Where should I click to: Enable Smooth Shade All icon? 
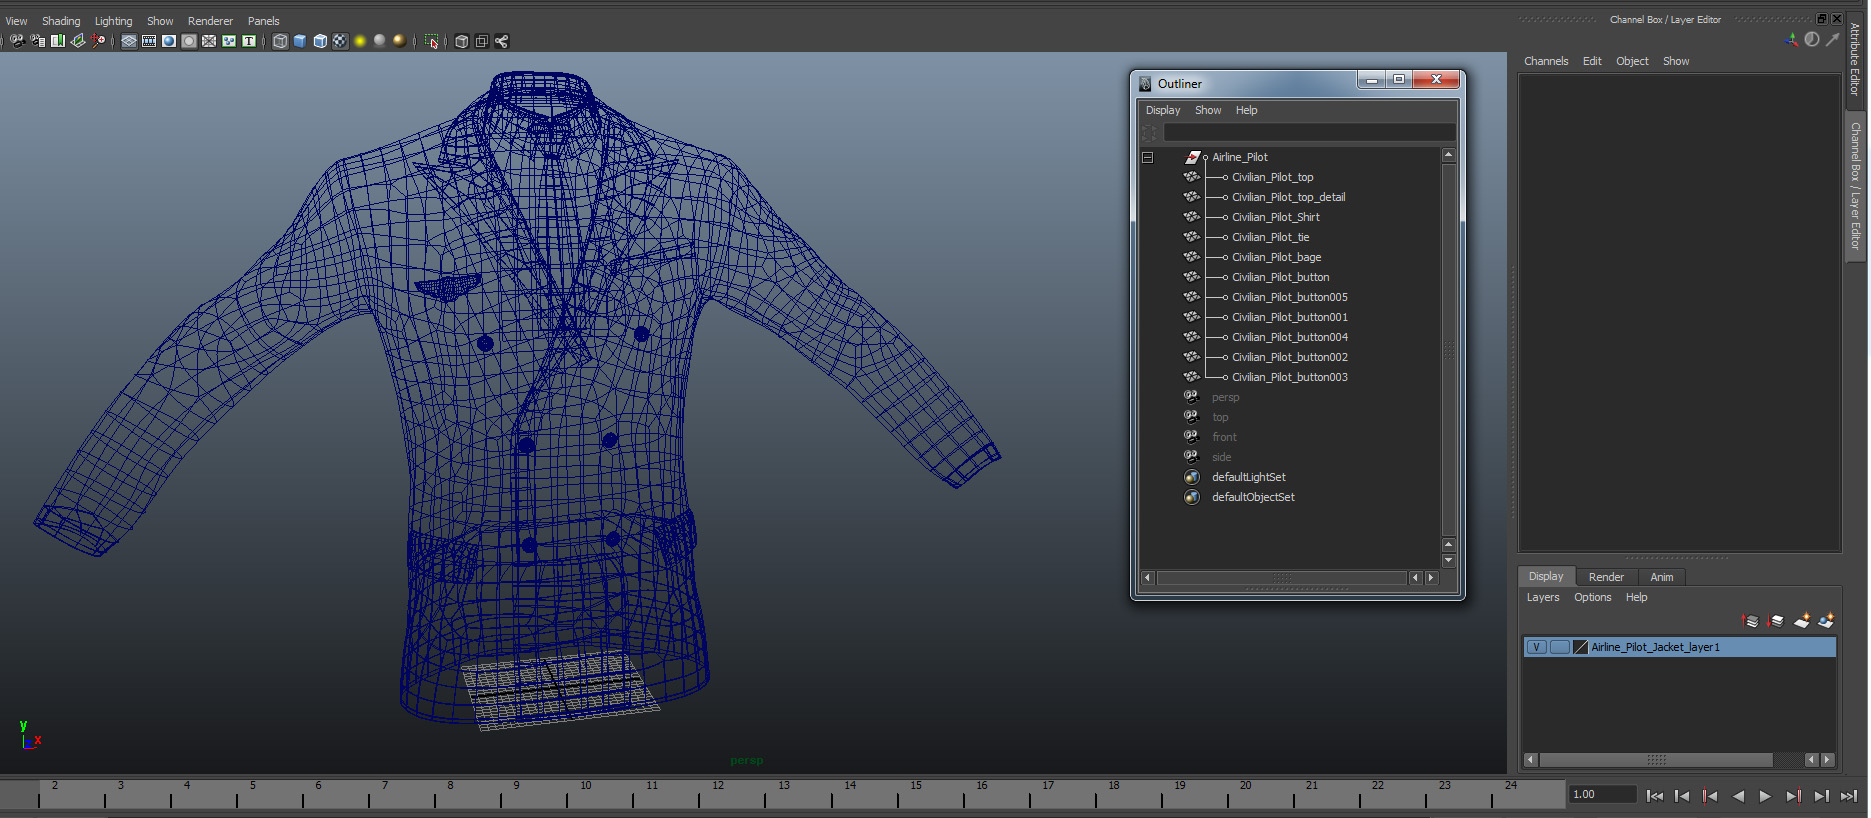pos(300,41)
